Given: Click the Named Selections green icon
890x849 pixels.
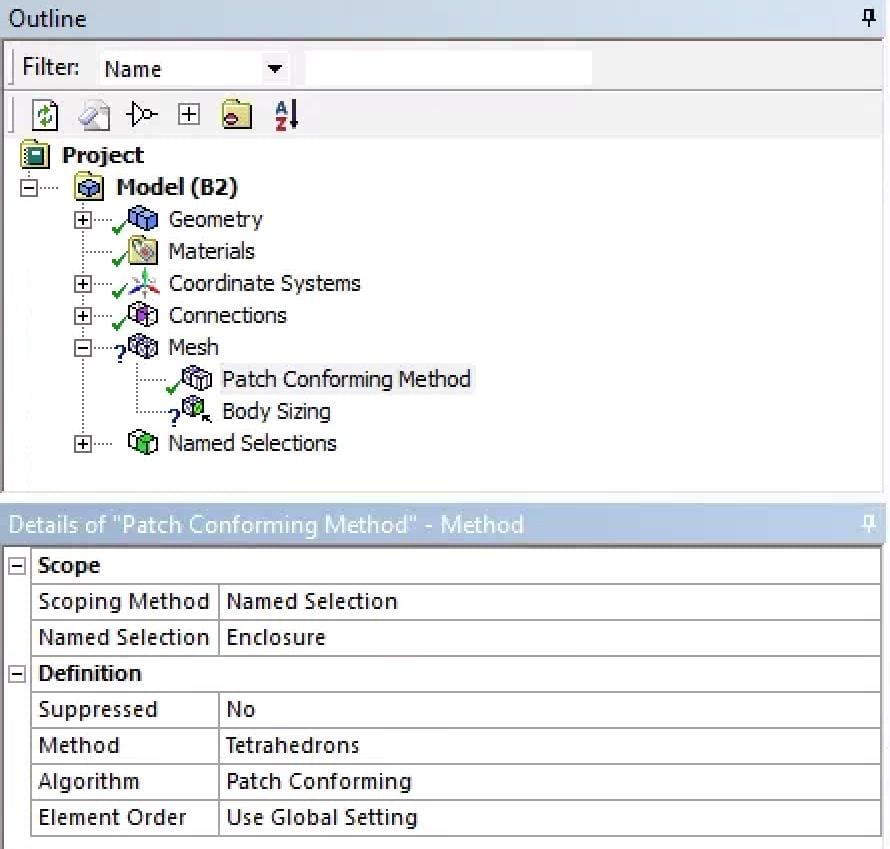Looking at the screenshot, I should (x=142, y=442).
